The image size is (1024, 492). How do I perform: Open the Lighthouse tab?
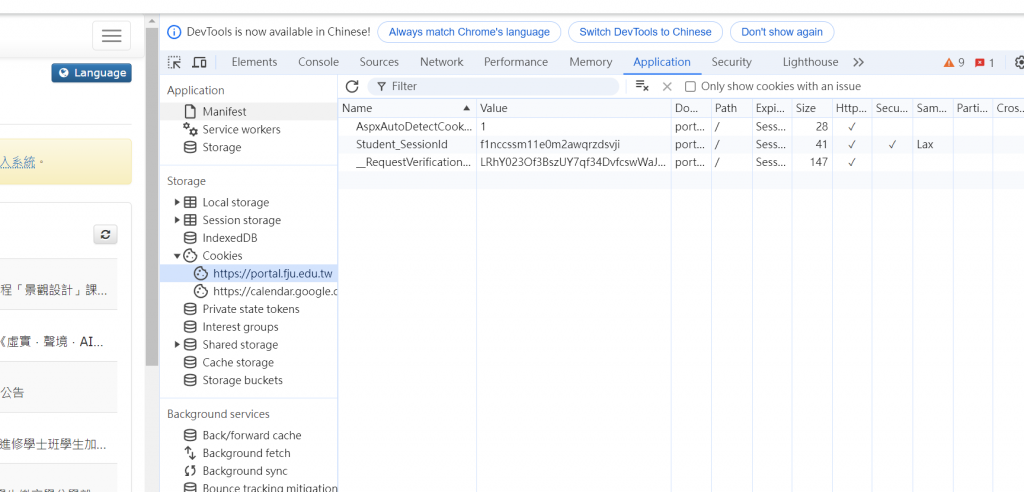tap(810, 62)
